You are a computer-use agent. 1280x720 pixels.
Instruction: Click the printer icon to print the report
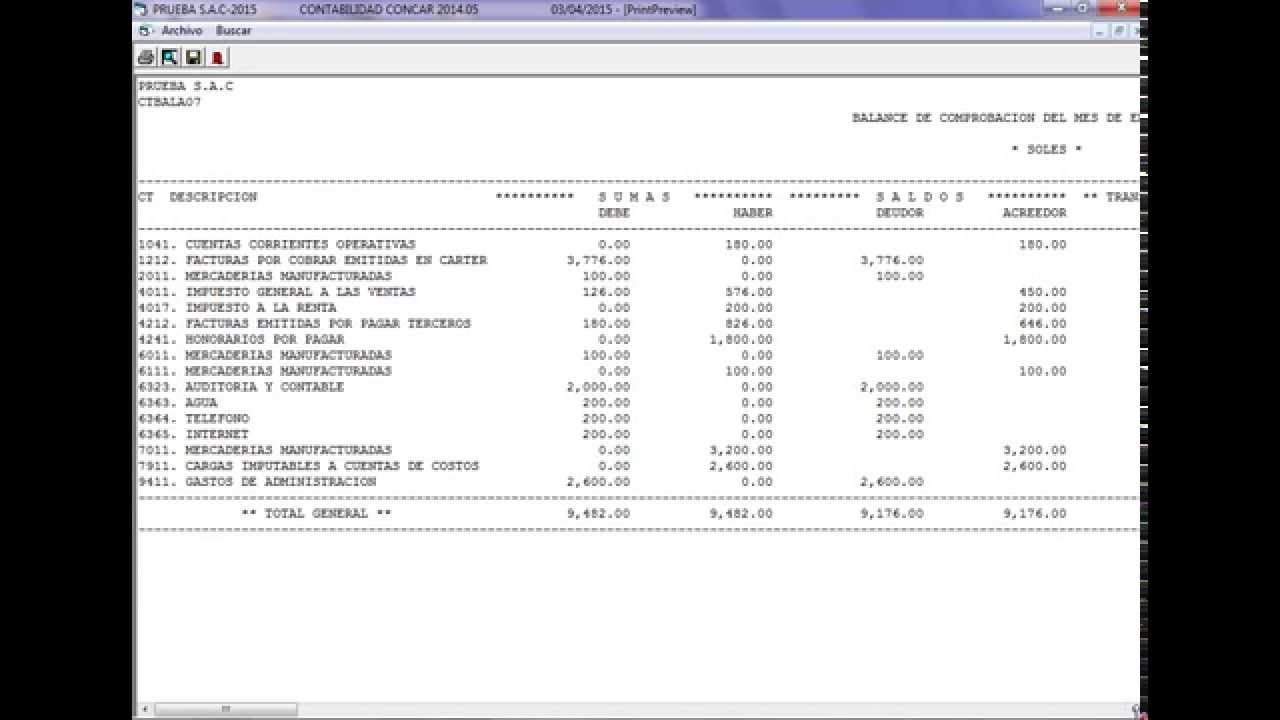click(146, 57)
